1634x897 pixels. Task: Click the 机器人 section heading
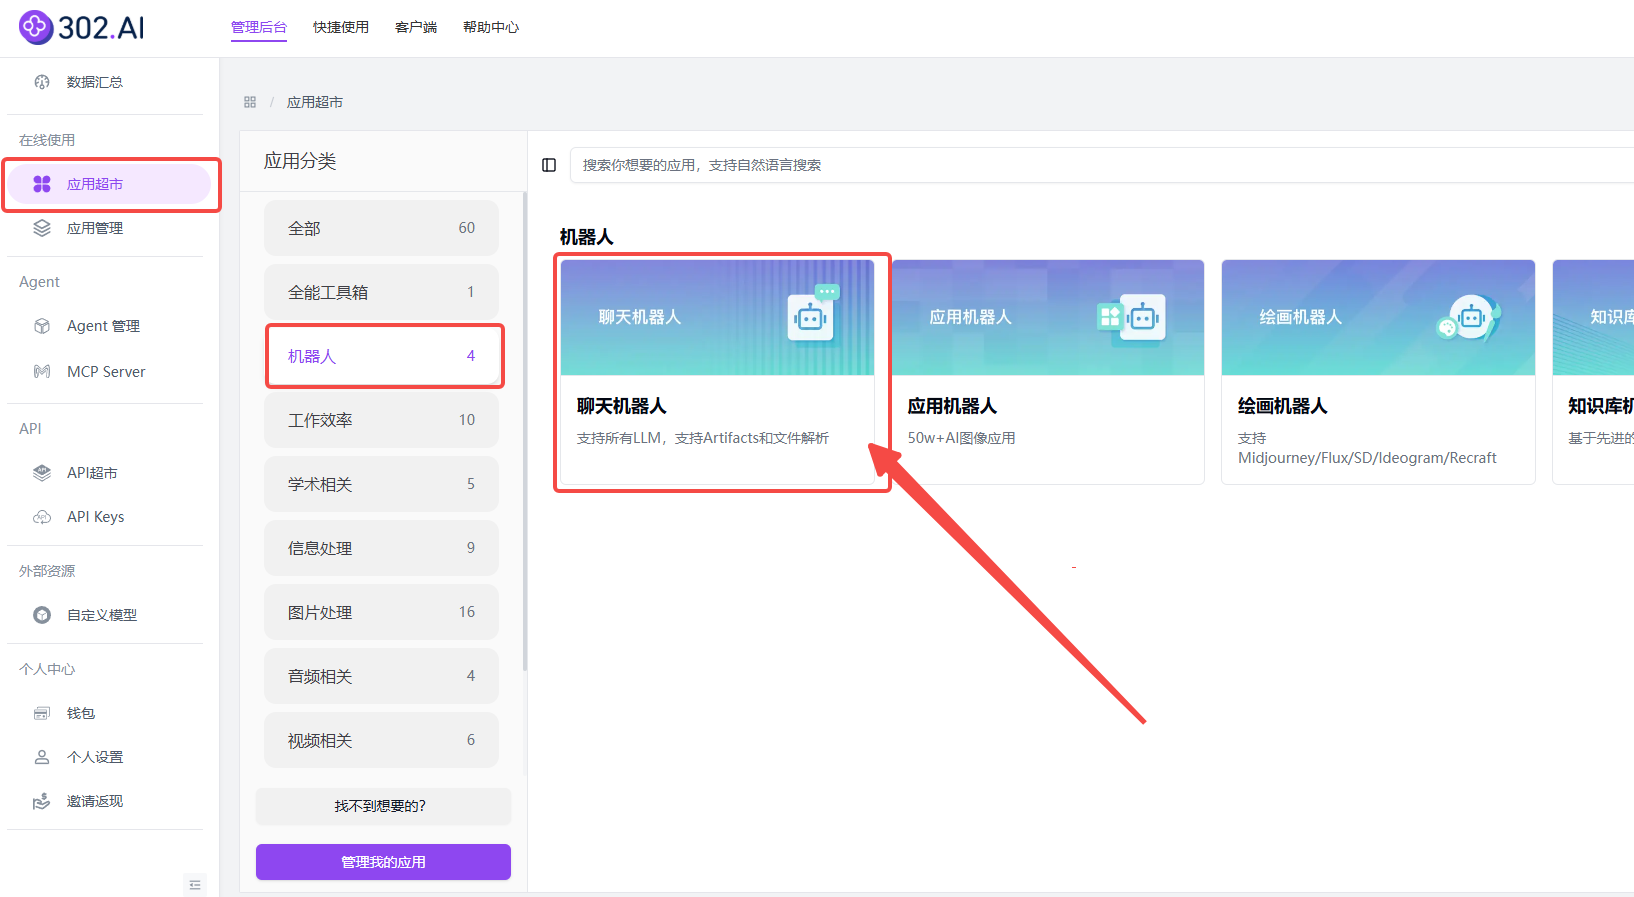click(x=587, y=237)
